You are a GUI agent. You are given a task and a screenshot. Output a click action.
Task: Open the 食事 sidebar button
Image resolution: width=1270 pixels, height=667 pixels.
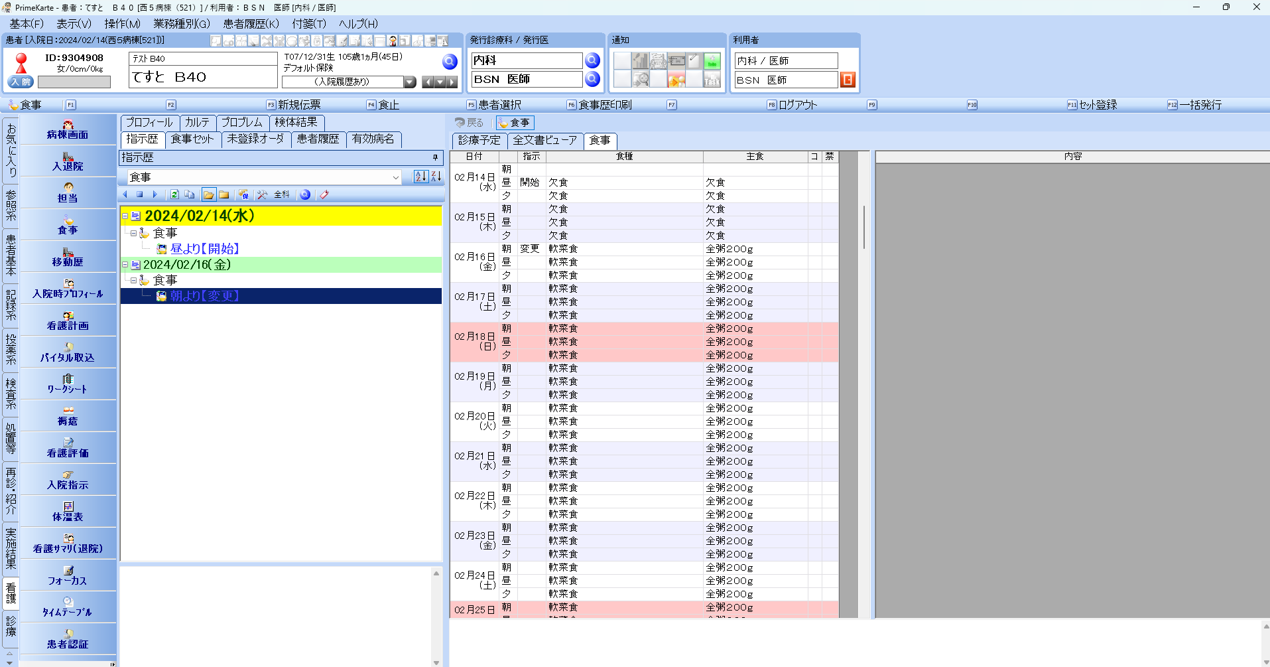coord(67,227)
